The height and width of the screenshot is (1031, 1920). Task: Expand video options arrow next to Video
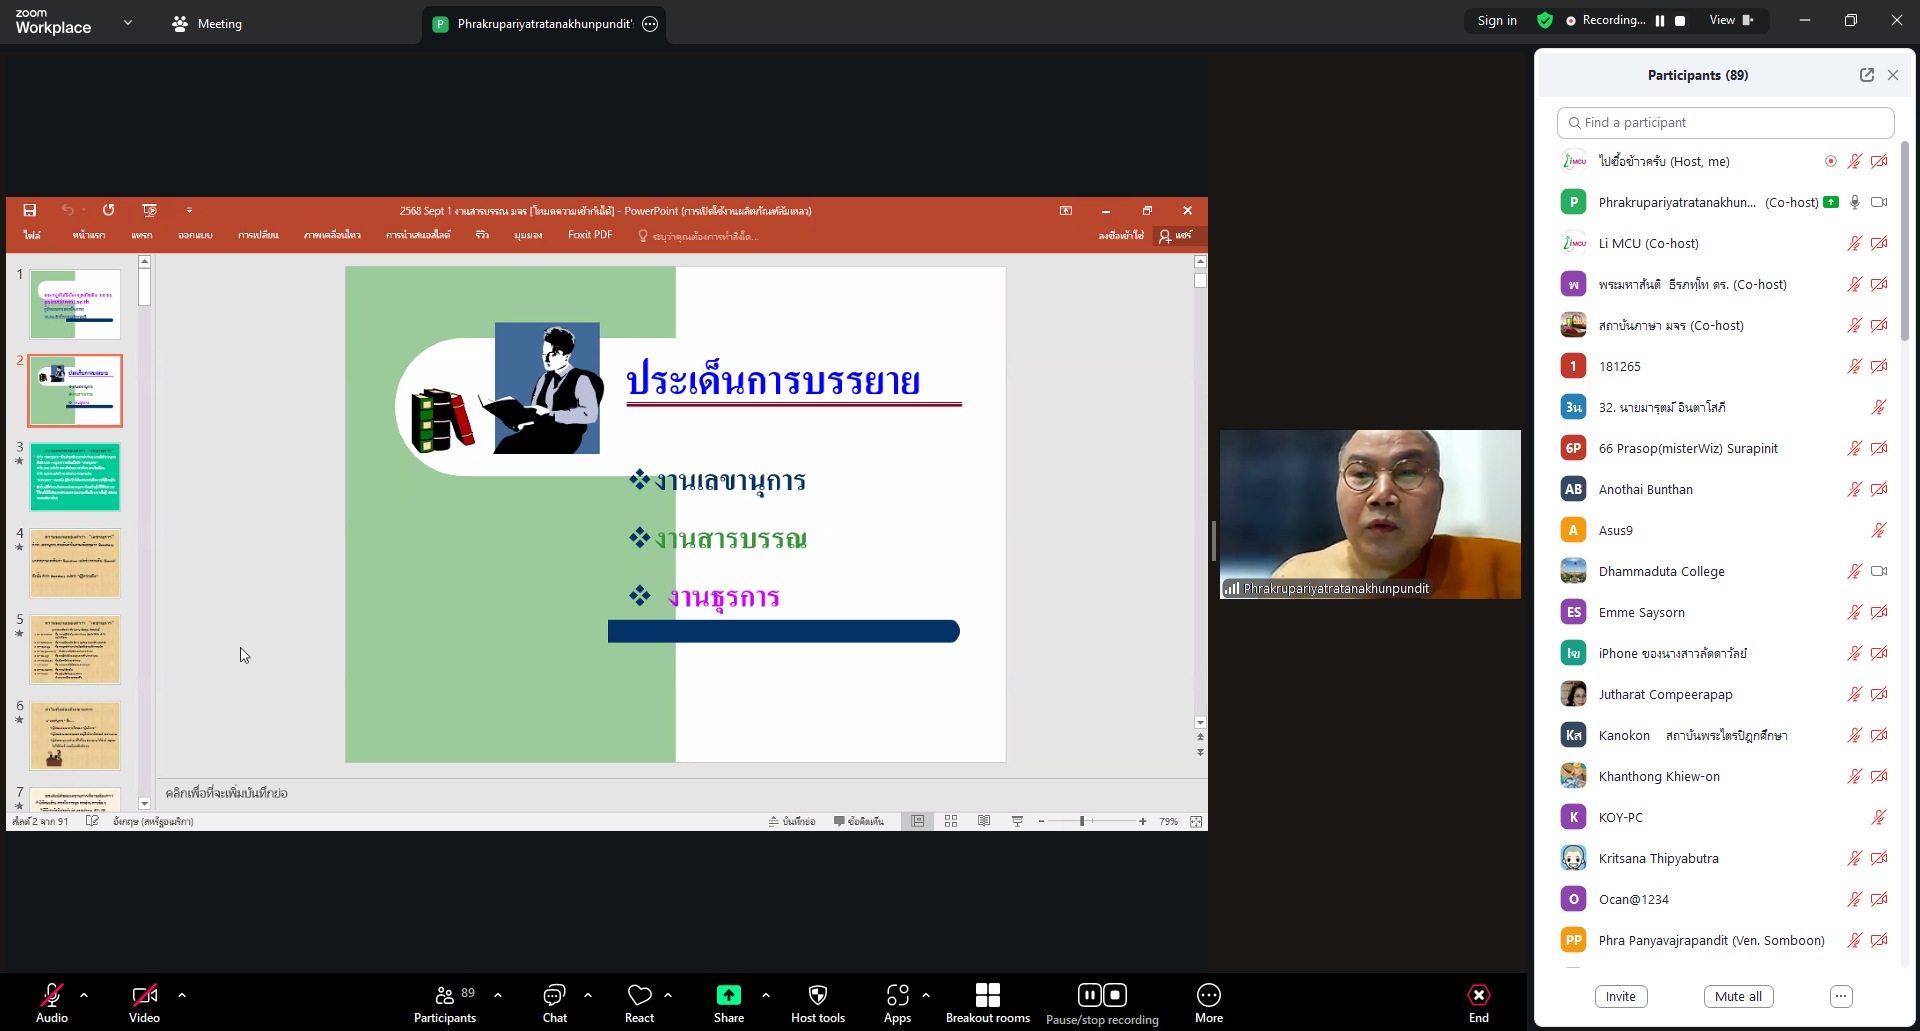click(x=182, y=995)
